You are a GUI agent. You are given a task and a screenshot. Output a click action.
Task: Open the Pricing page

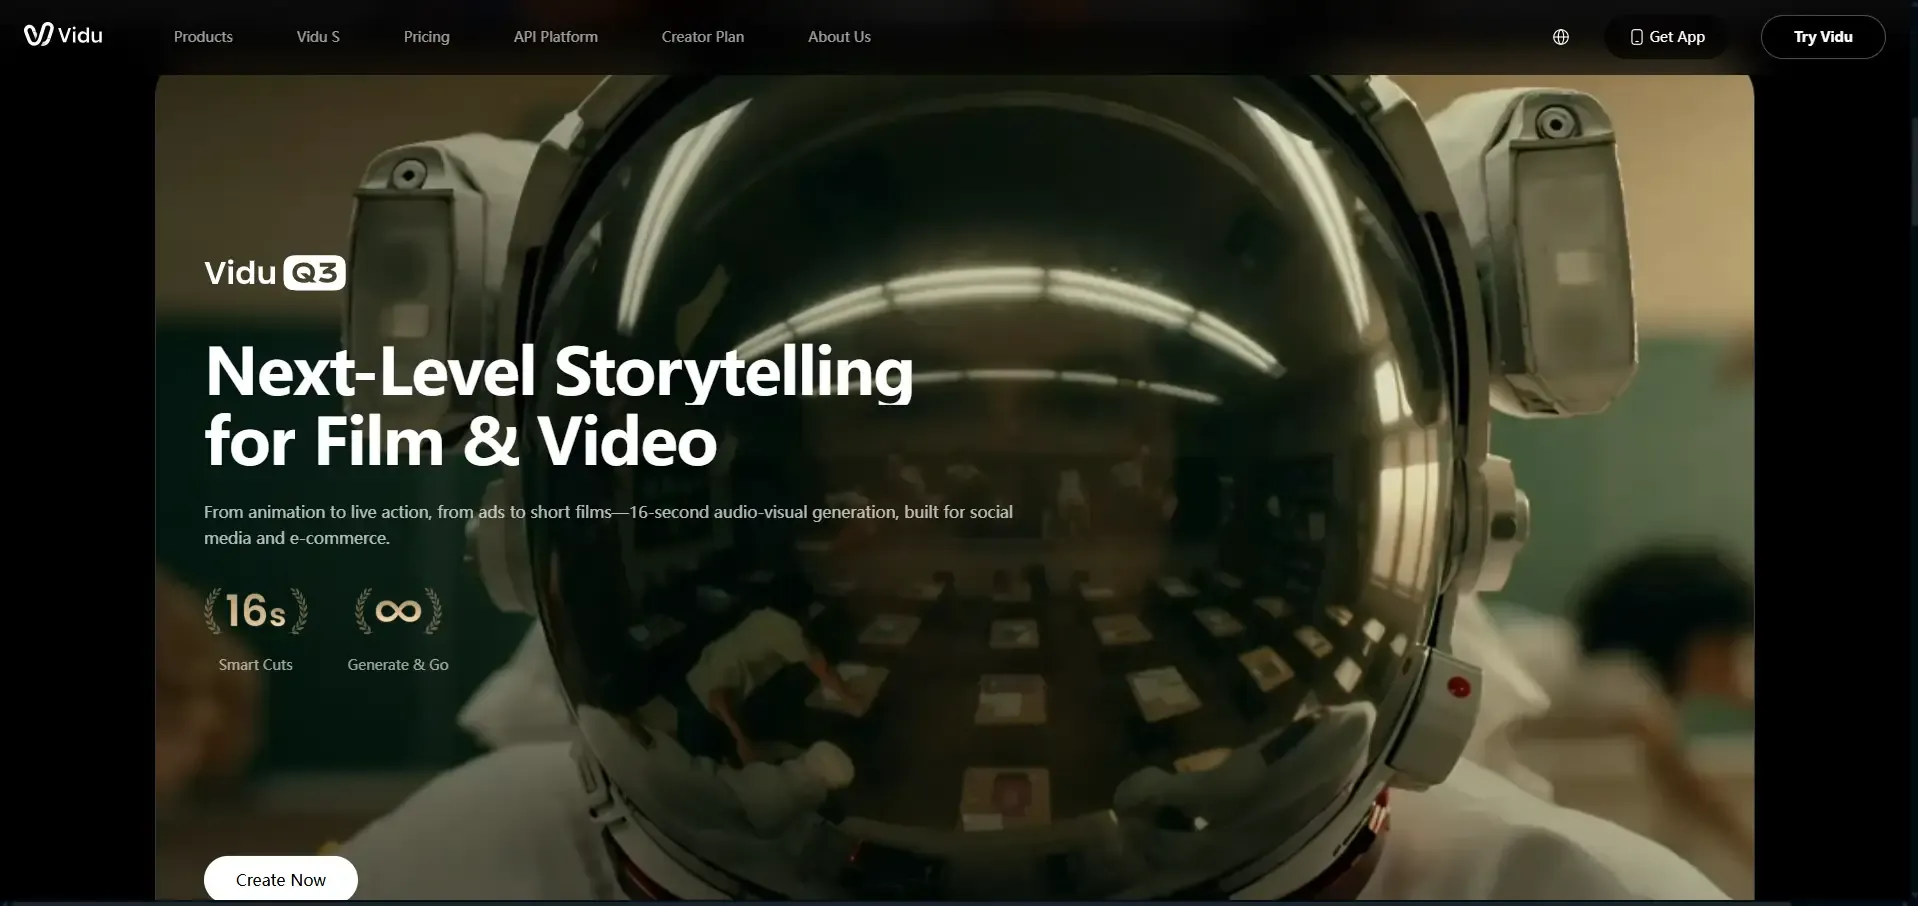click(427, 37)
